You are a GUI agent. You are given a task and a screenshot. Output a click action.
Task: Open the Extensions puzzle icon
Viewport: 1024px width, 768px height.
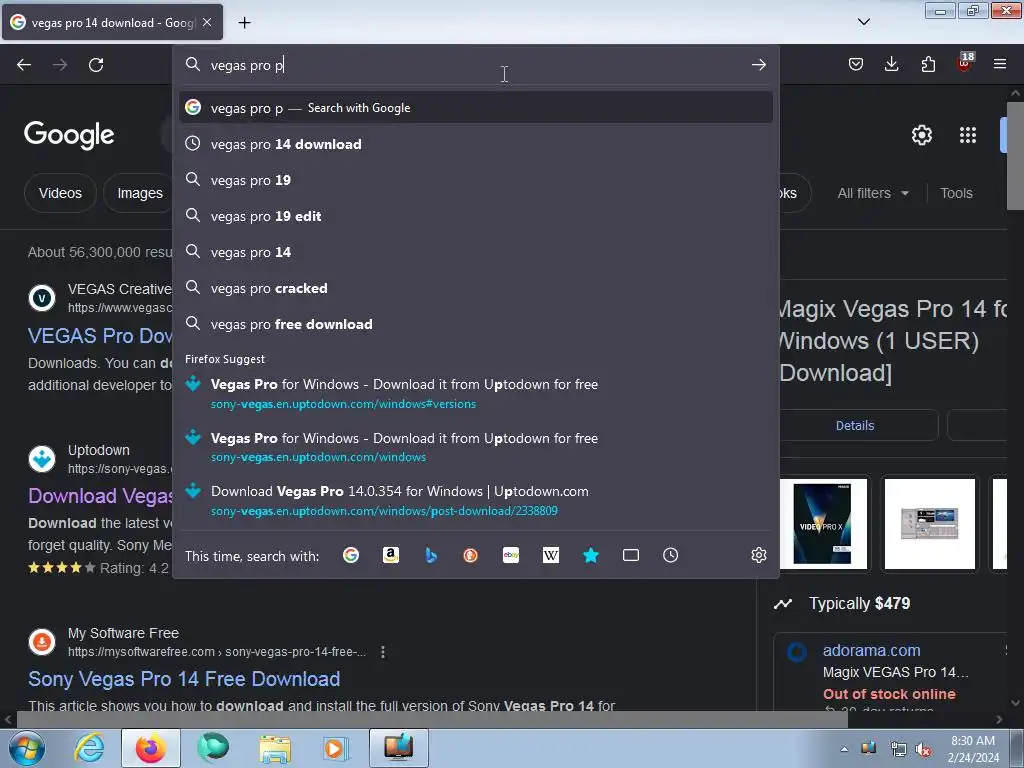pos(928,64)
